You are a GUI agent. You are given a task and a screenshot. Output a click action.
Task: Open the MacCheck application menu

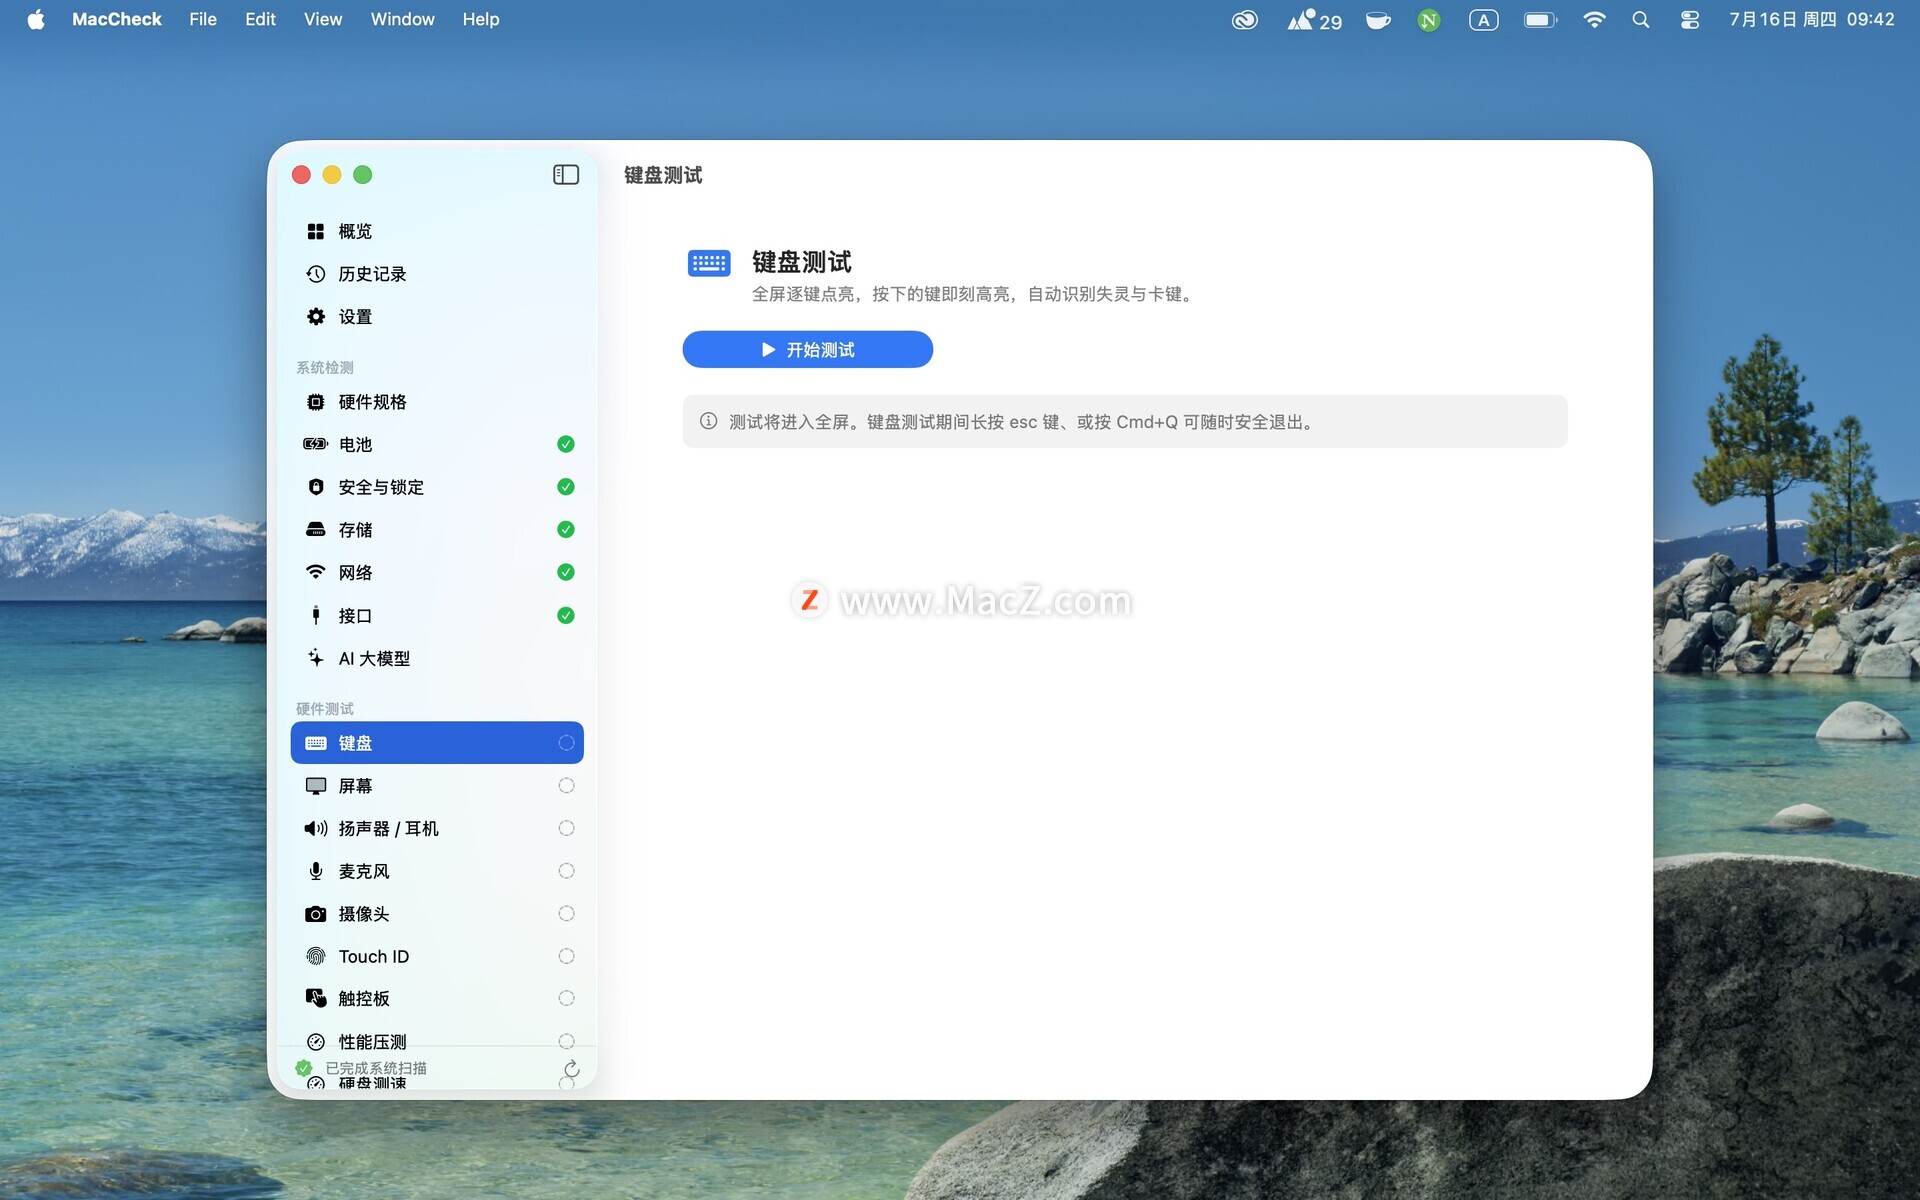tap(116, 20)
